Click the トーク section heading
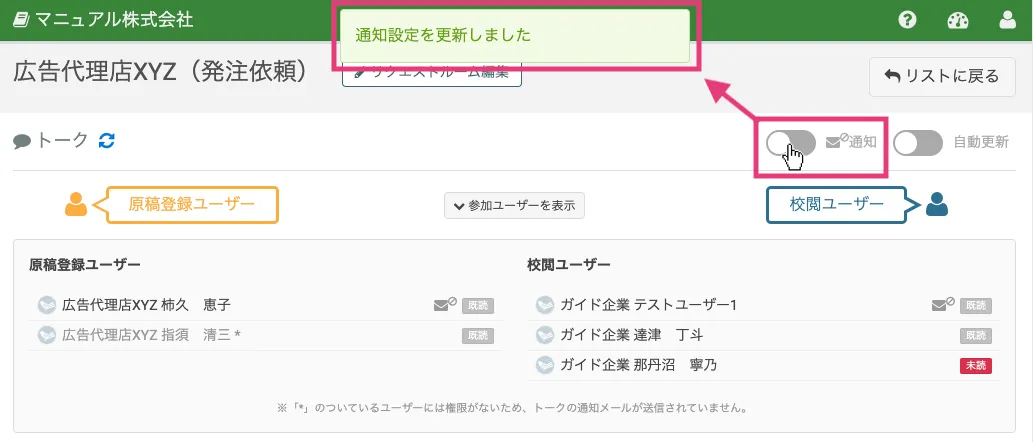Screen dimensions: 1033x442 pos(62,140)
